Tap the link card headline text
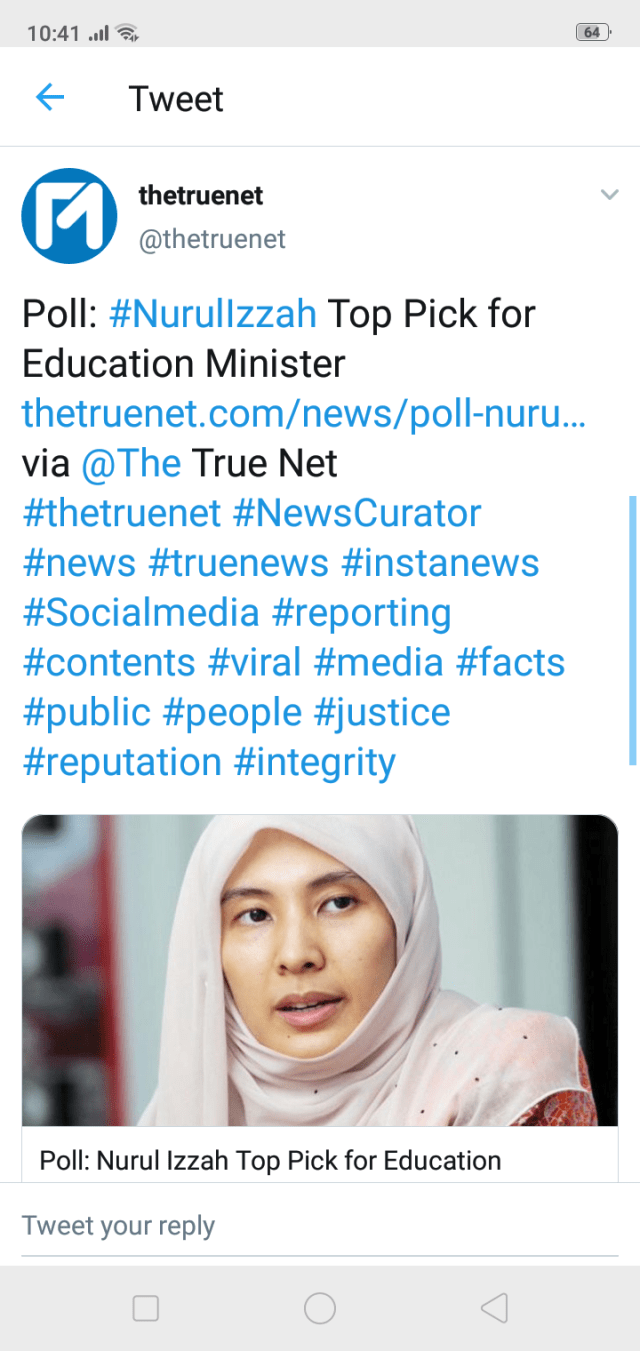This screenshot has width=640, height=1351. coord(270,1160)
